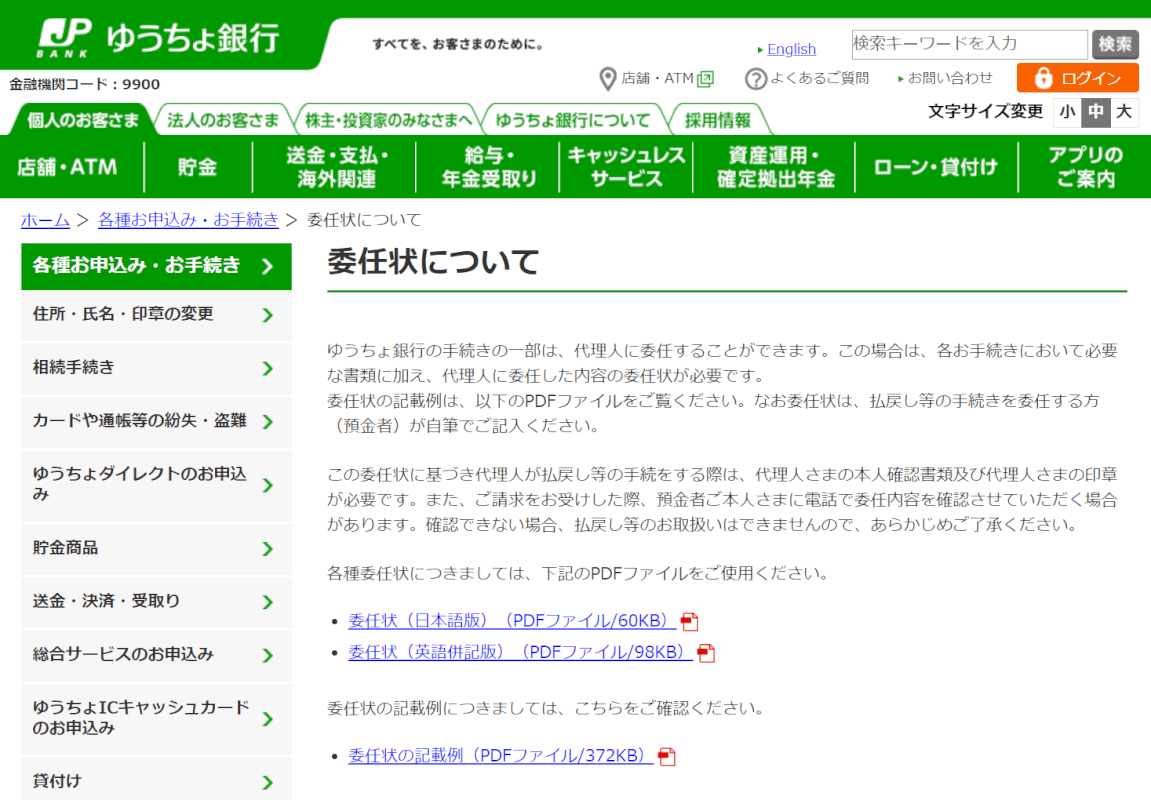The width and height of the screenshot is (1151, 800).
Task: Set font size to 中 (medium)
Action: 1096,112
